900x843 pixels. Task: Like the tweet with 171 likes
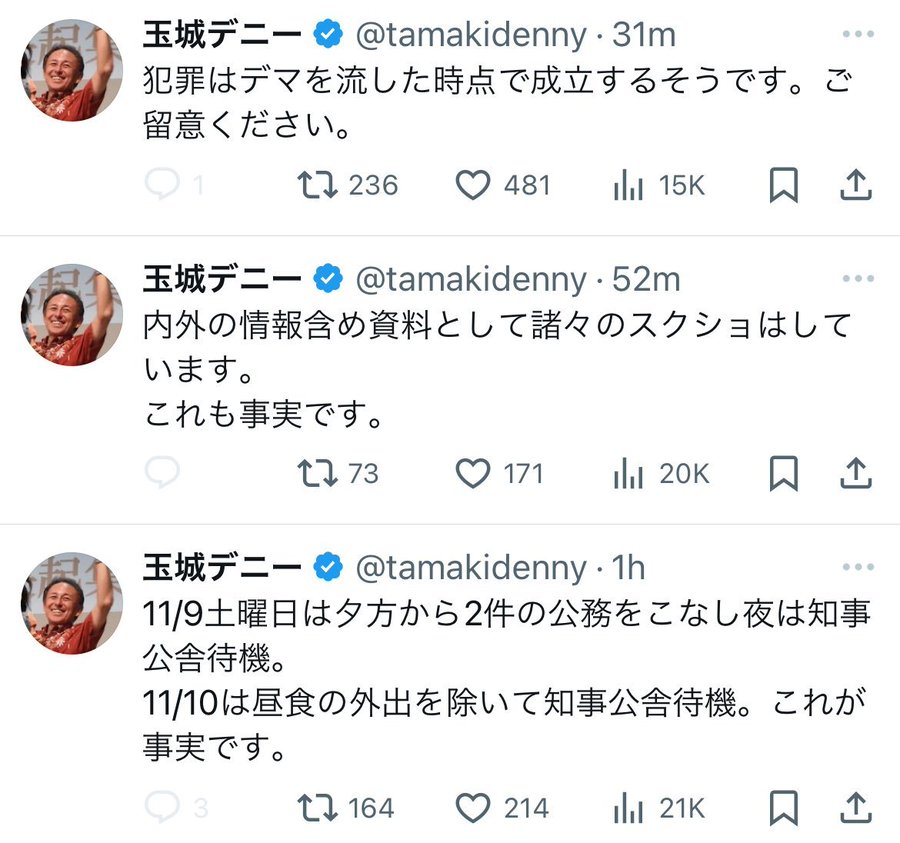click(473, 473)
